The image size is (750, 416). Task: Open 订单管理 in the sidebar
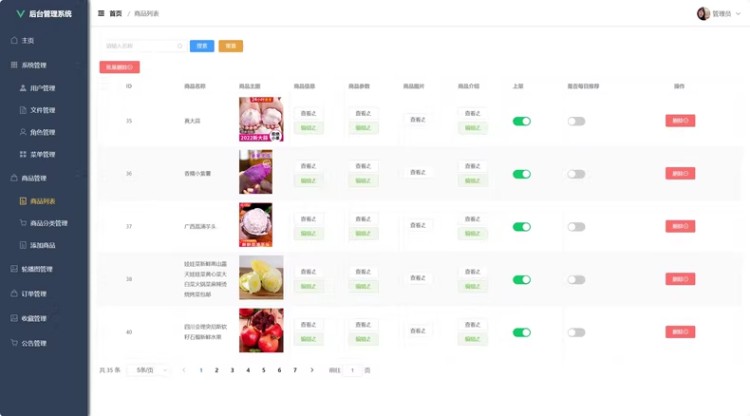point(34,294)
